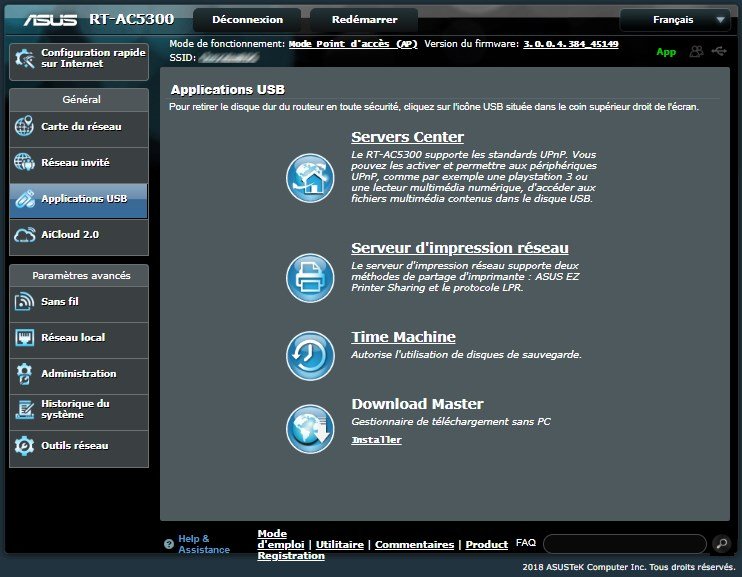This screenshot has width=742, height=577.
Task: Click the connected clients users icon
Action: (x=696, y=51)
